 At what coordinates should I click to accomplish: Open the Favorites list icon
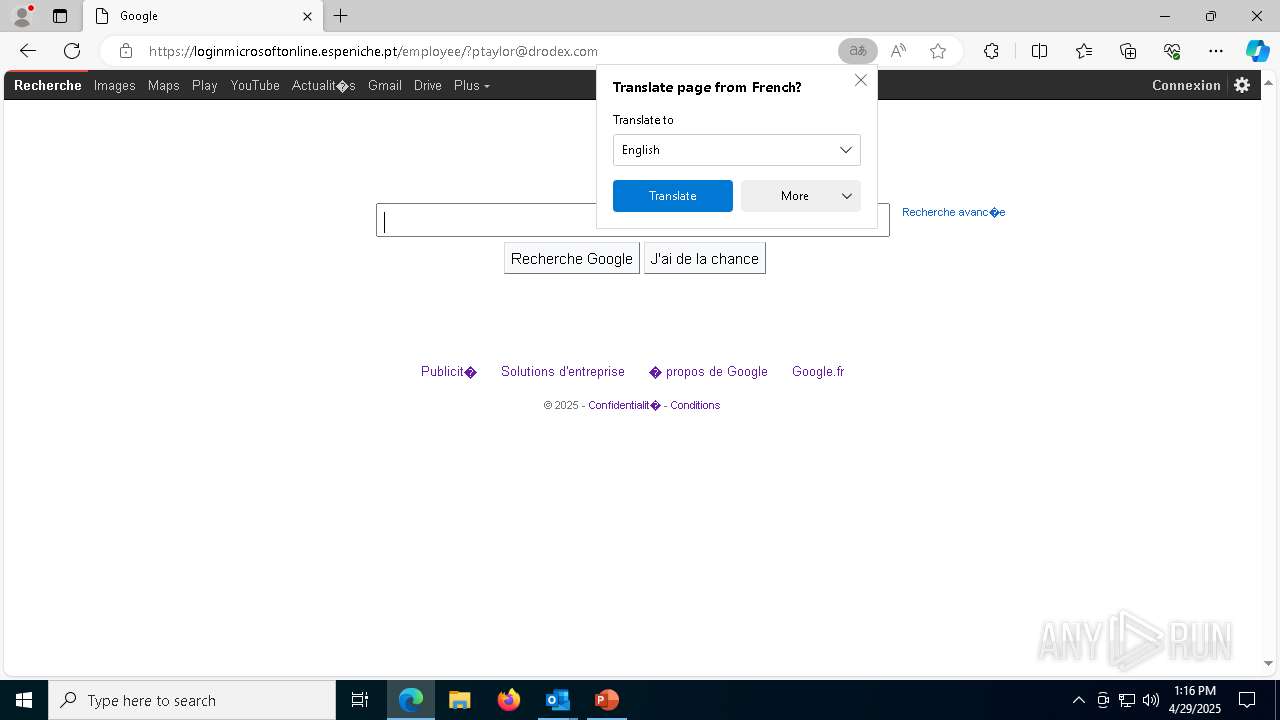pyautogui.click(x=1084, y=51)
